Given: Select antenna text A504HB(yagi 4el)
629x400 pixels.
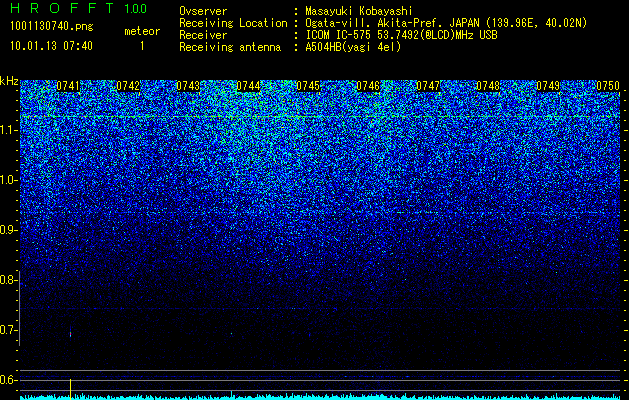Looking at the screenshot, I should tap(353, 47).
